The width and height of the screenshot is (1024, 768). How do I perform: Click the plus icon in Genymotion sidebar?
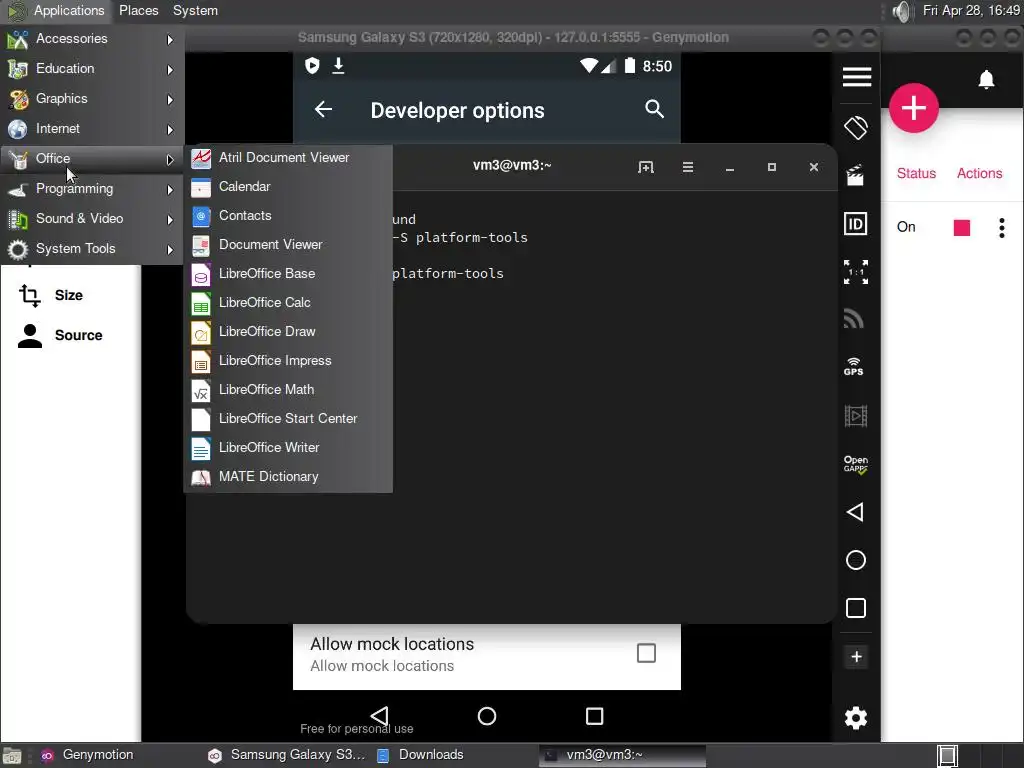click(856, 656)
